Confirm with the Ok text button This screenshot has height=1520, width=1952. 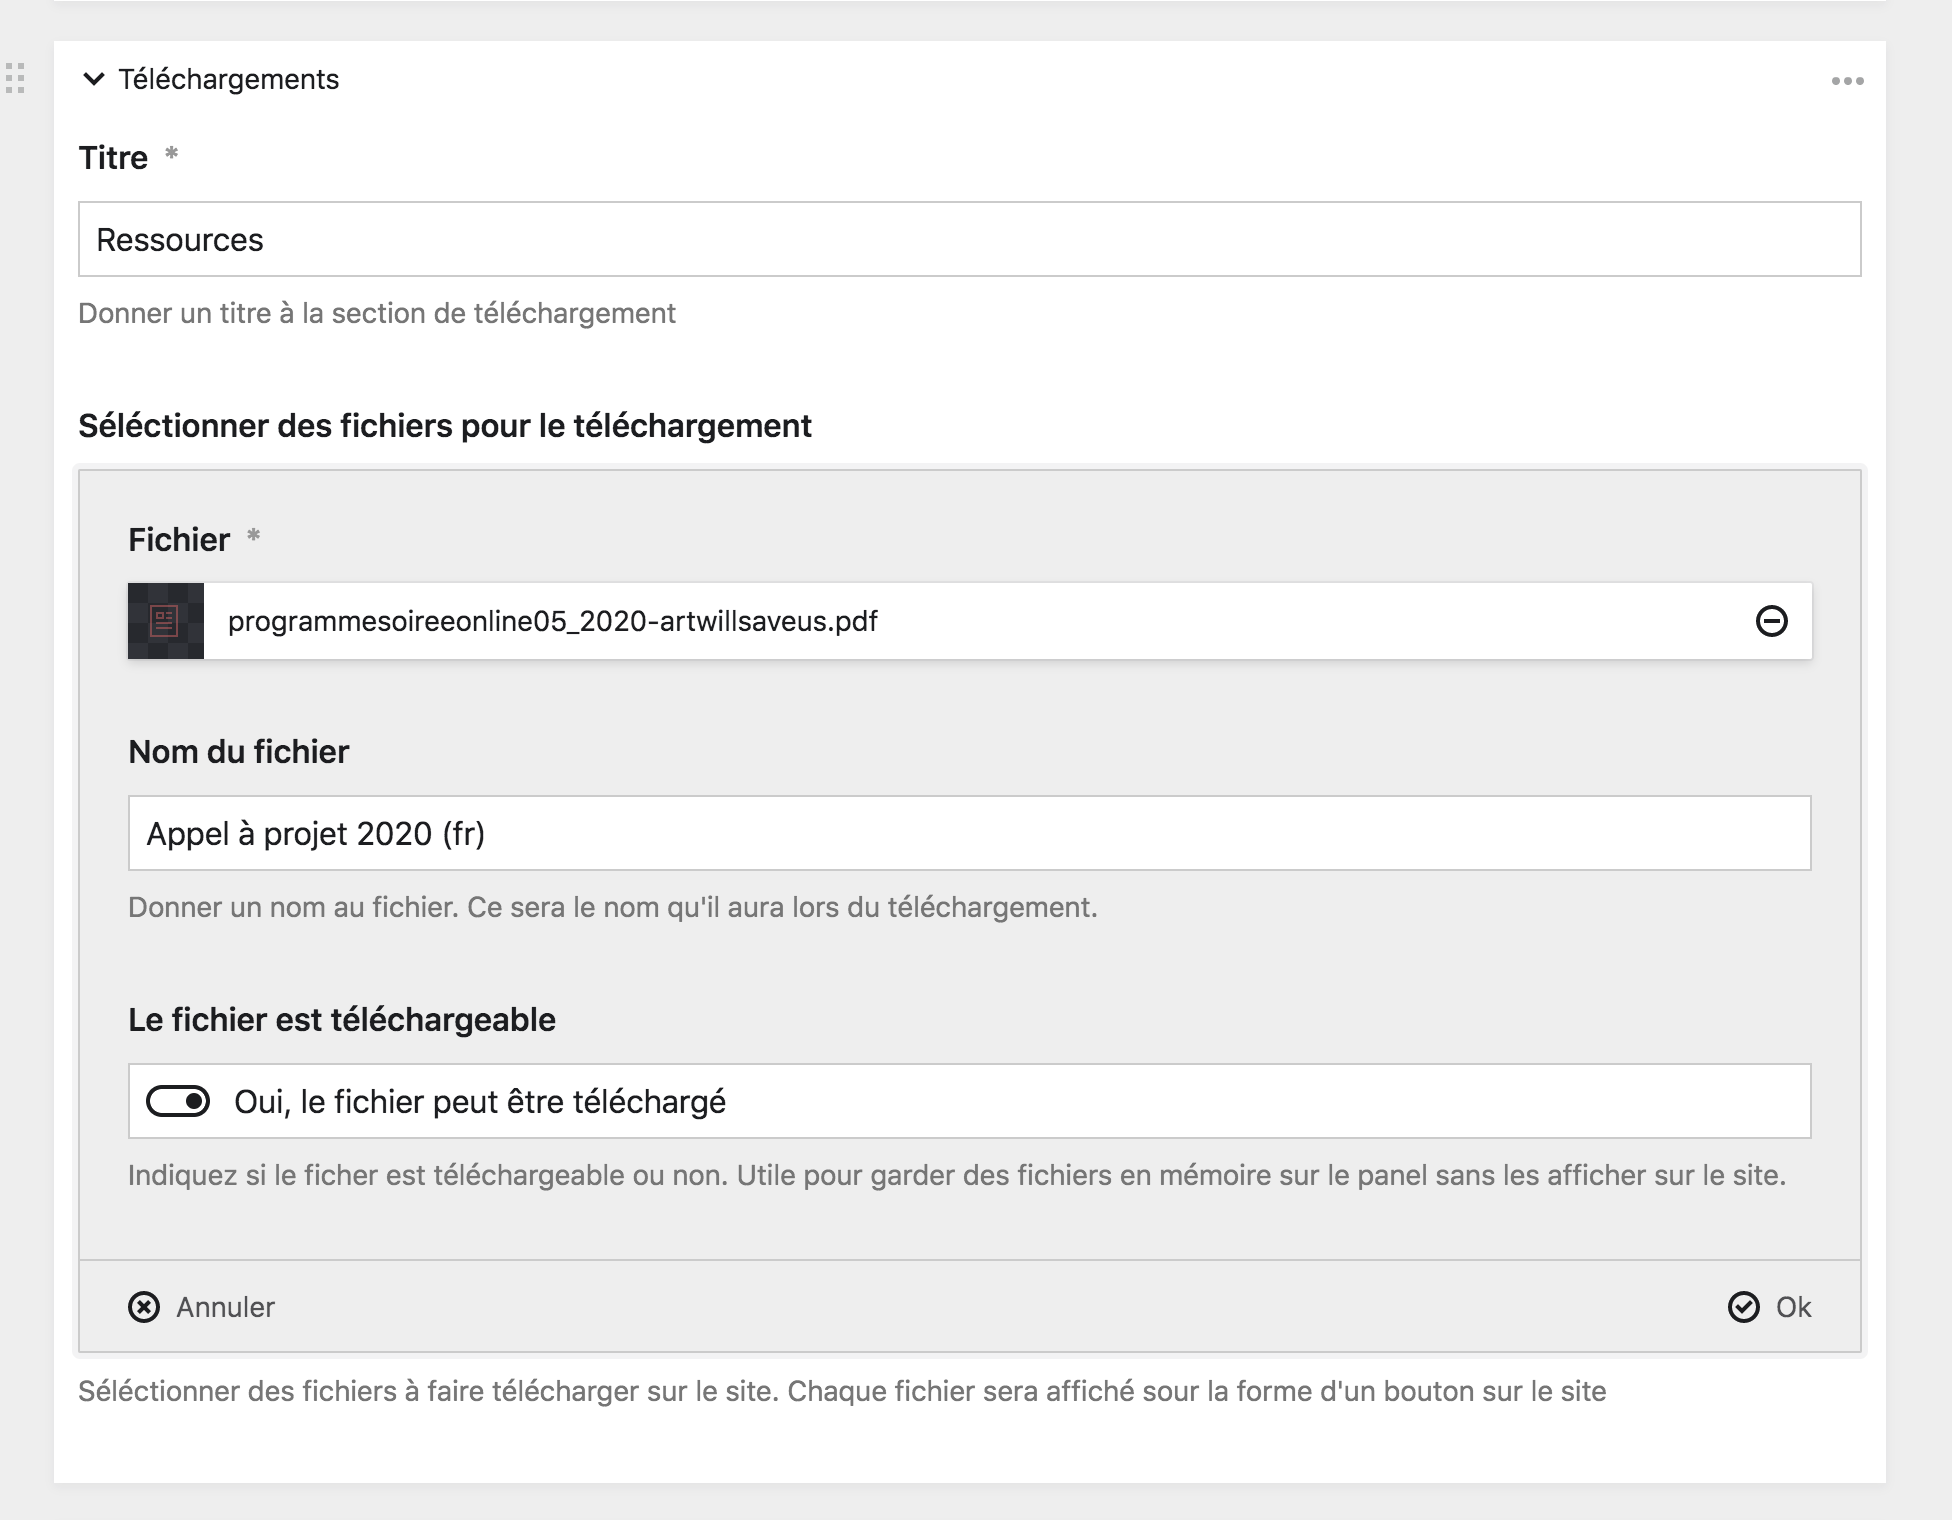[1793, 1307]
